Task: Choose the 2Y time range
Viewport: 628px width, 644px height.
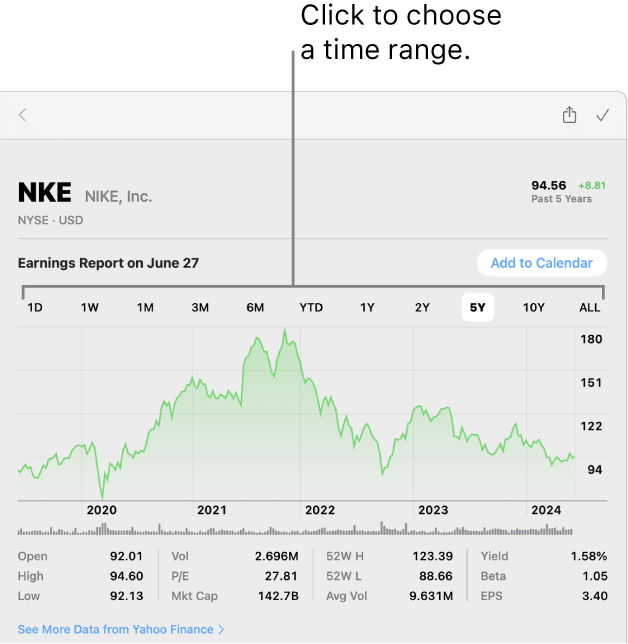Action: (422, 307)
